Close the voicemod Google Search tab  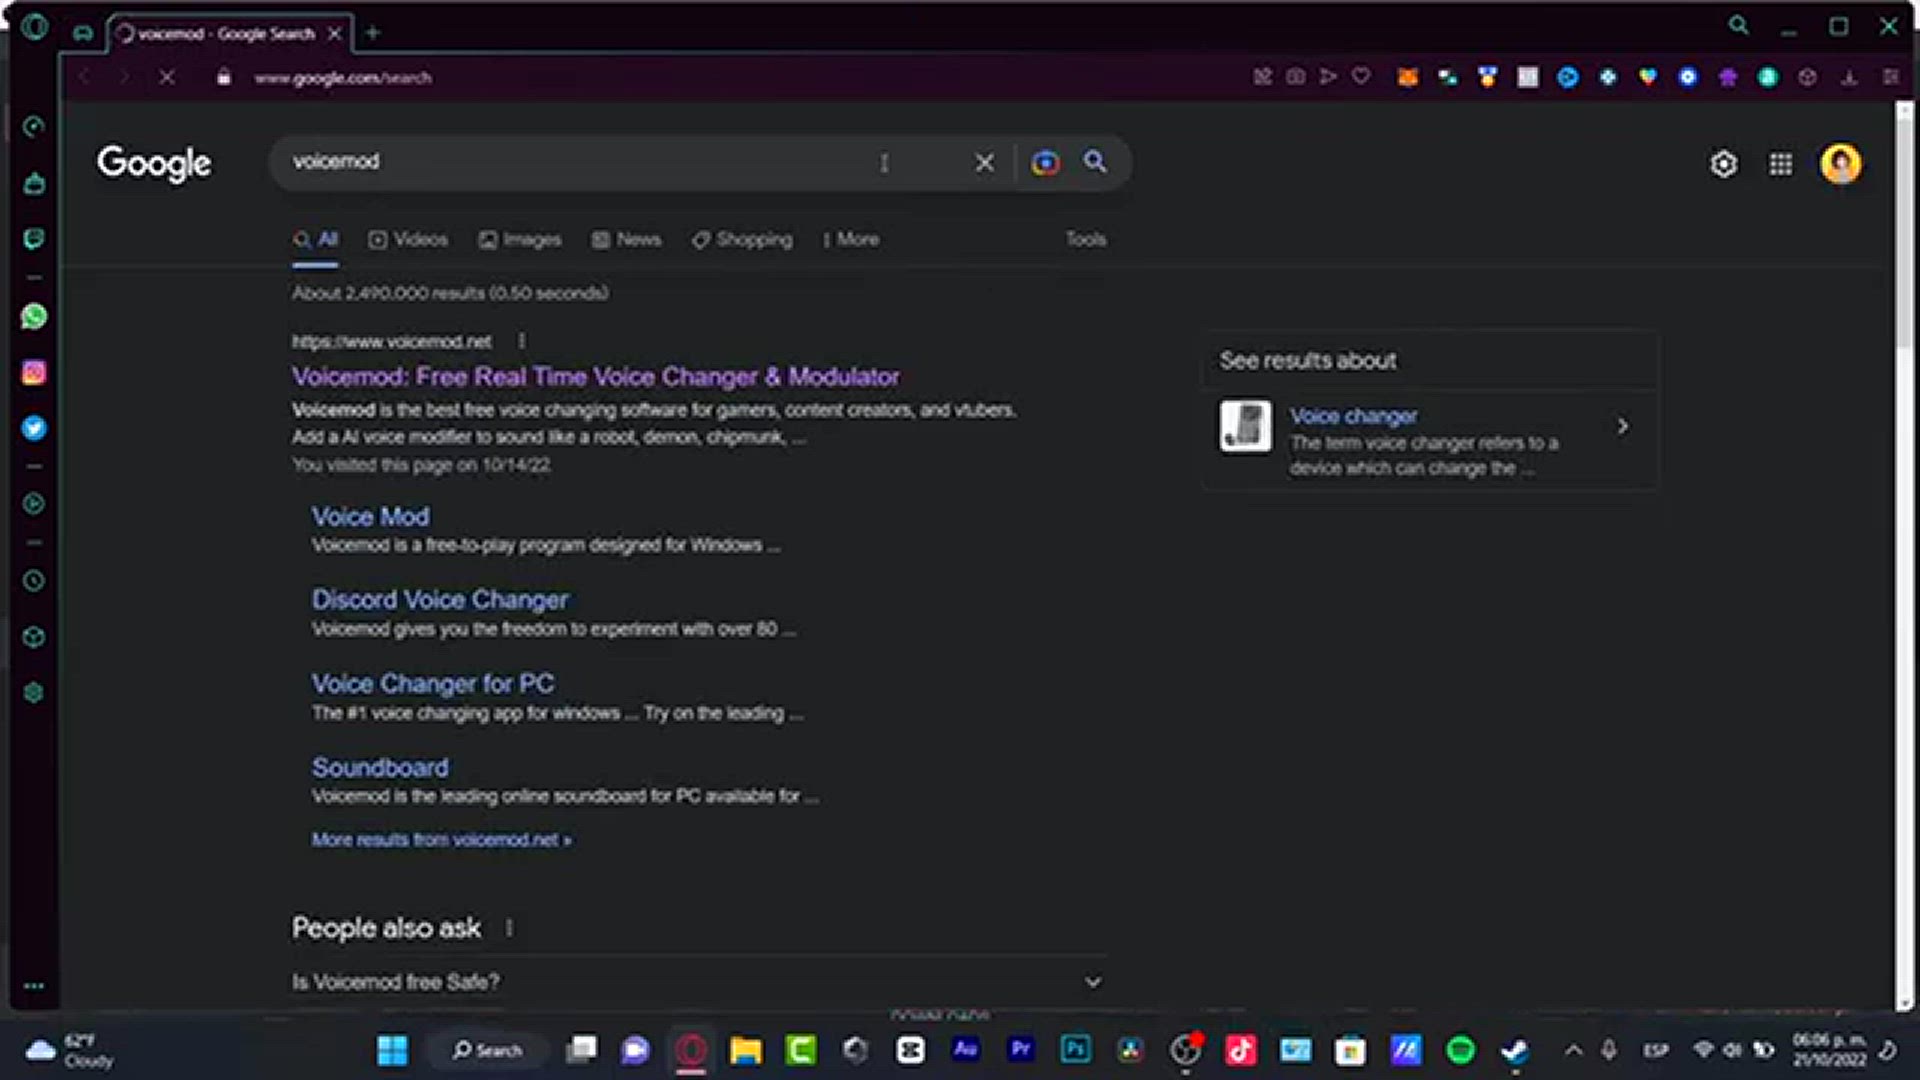[335, 33]
